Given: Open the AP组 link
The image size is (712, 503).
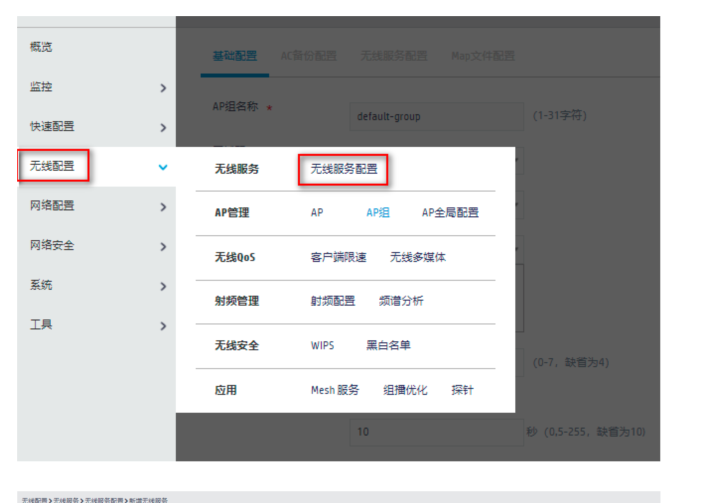Looking at the screenshot, I should point(378,212).
